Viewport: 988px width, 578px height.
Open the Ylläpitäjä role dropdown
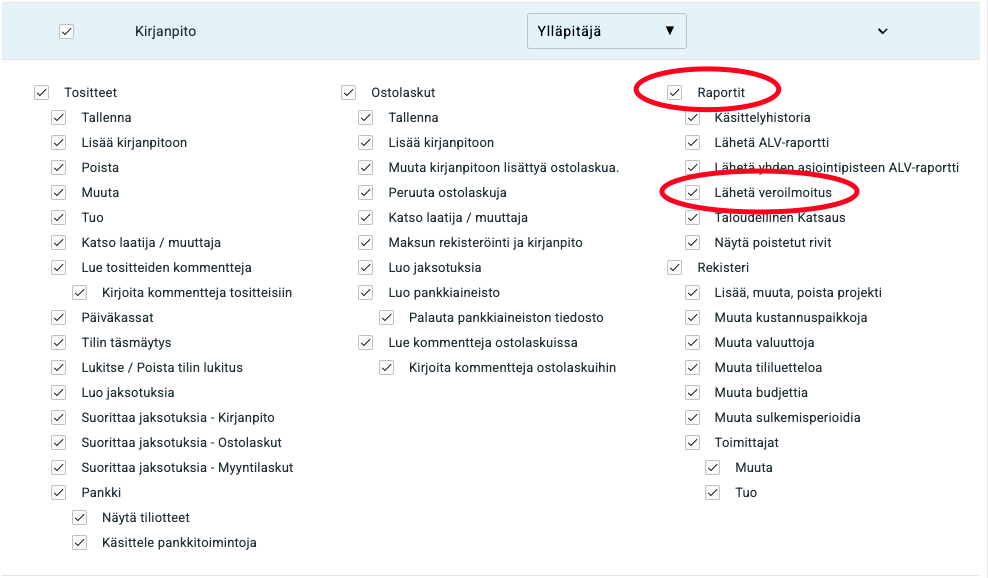(606, 31)
